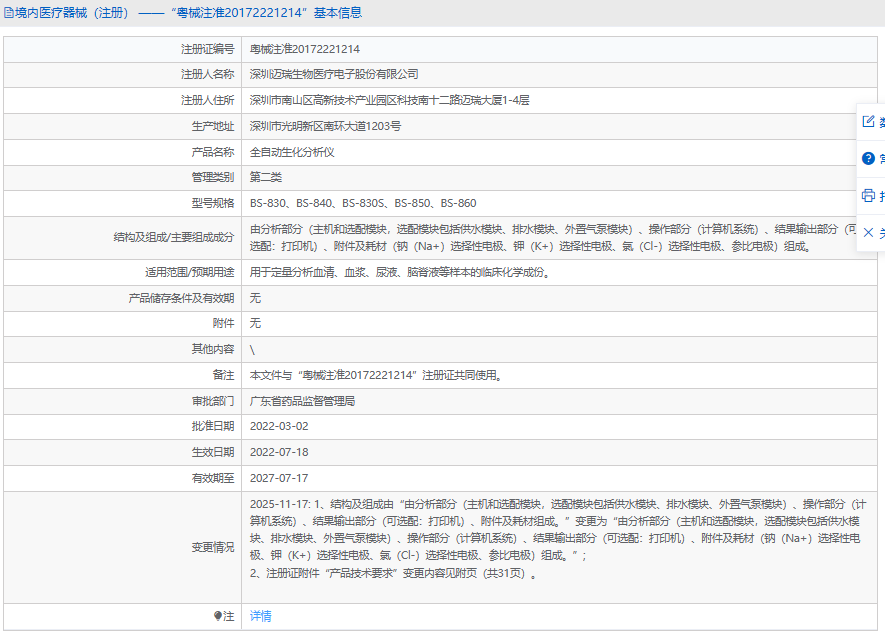Select the registrant name 深圳迈瑞生物医疗电子股份有限公司
This screenshot has height=636, width=885.
click(x=334, y=75)
